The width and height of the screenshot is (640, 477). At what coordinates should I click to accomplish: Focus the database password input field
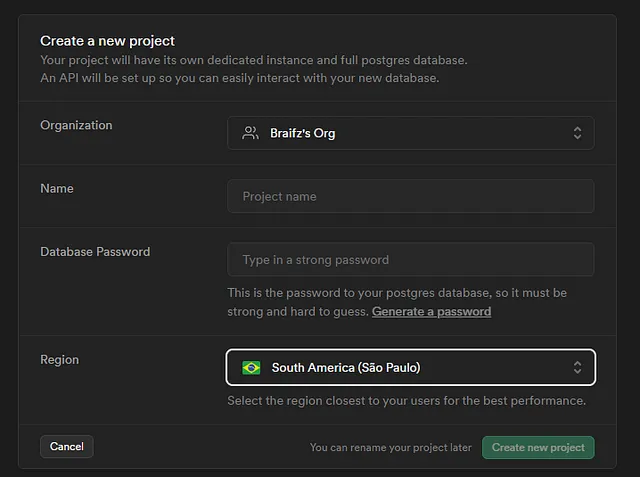410,260
